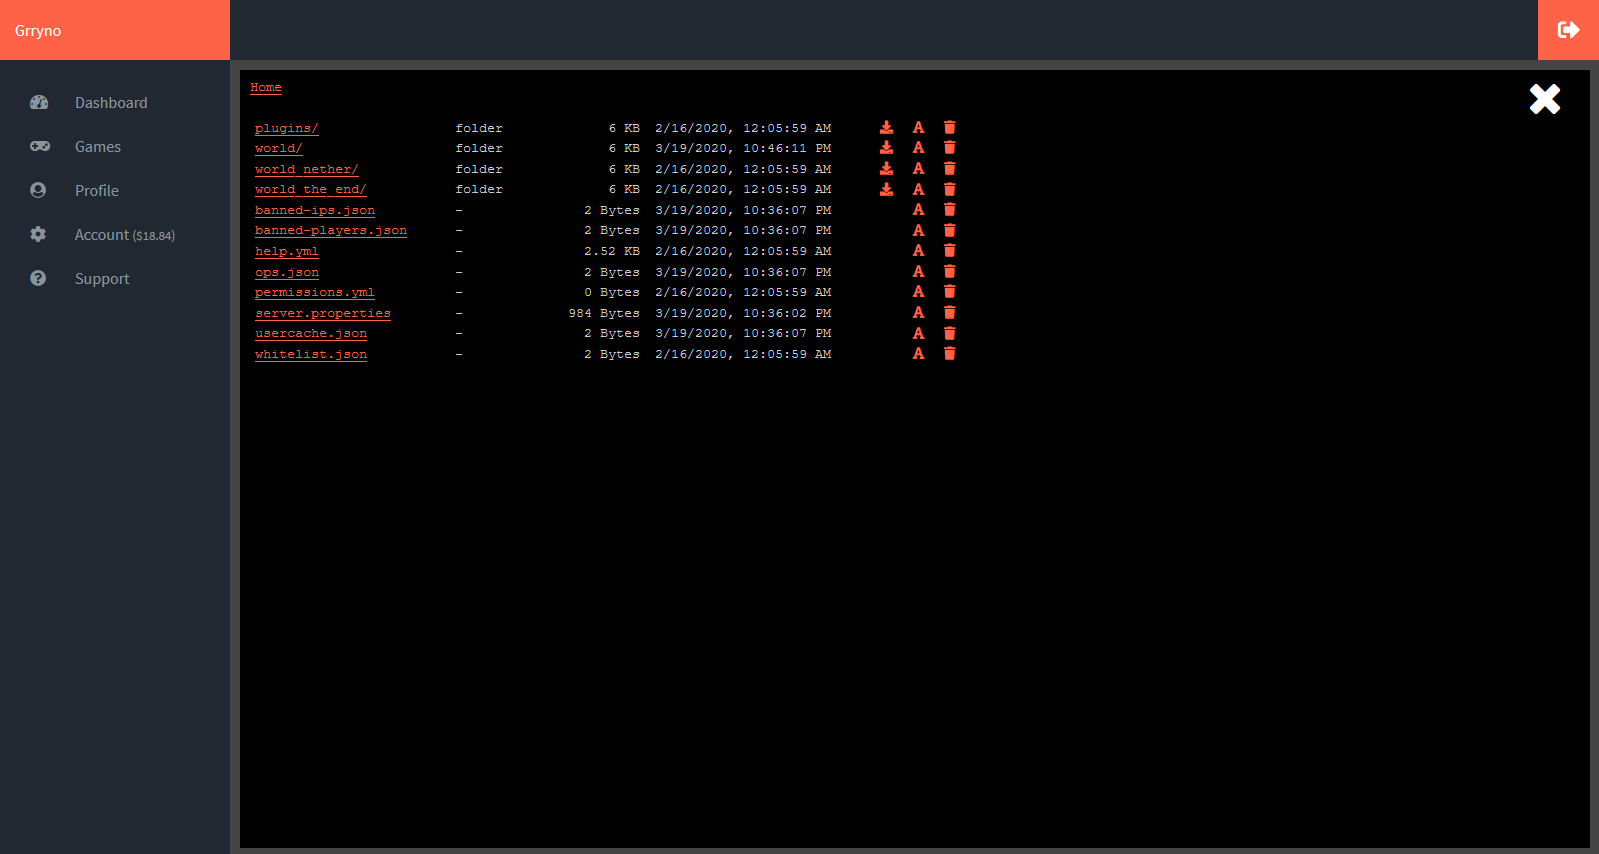The width and height of the screenshot is (1599, 854).
Task: Delete server.properties file
Action: [950, 313]
